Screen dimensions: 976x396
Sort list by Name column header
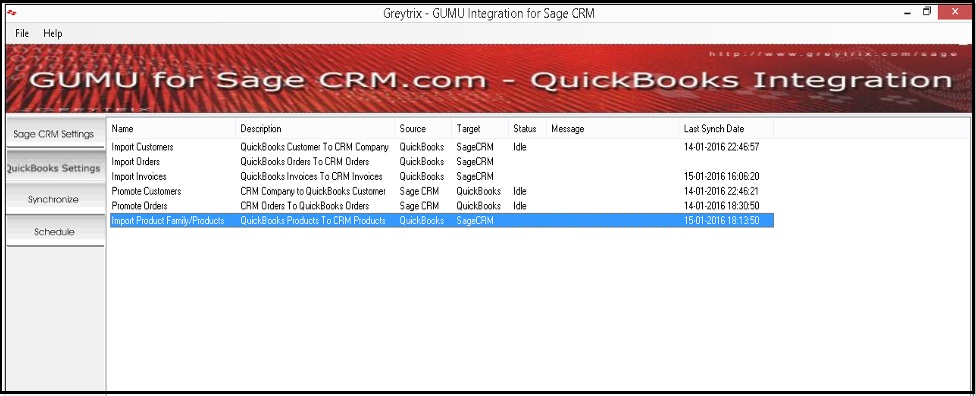click(172, 129)
